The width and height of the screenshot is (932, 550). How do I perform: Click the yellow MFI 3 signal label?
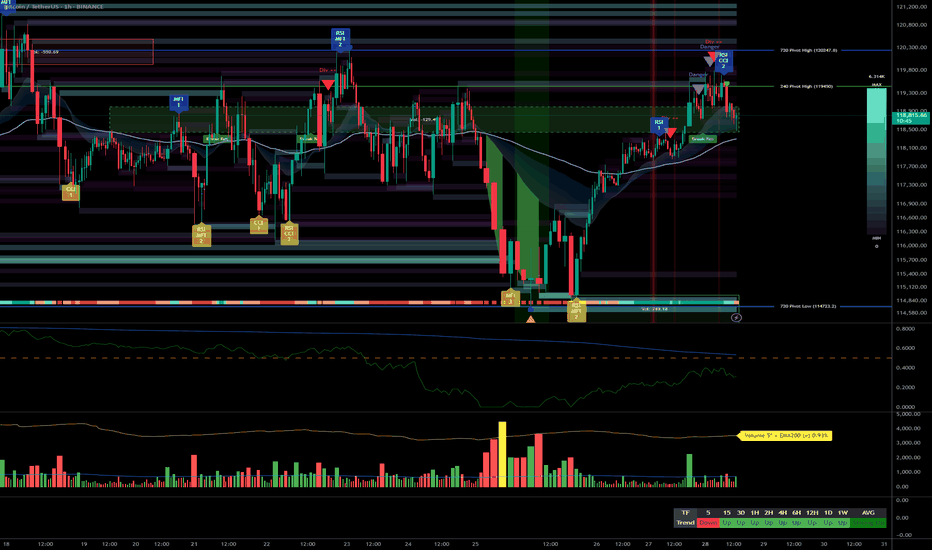coord(510,298)
